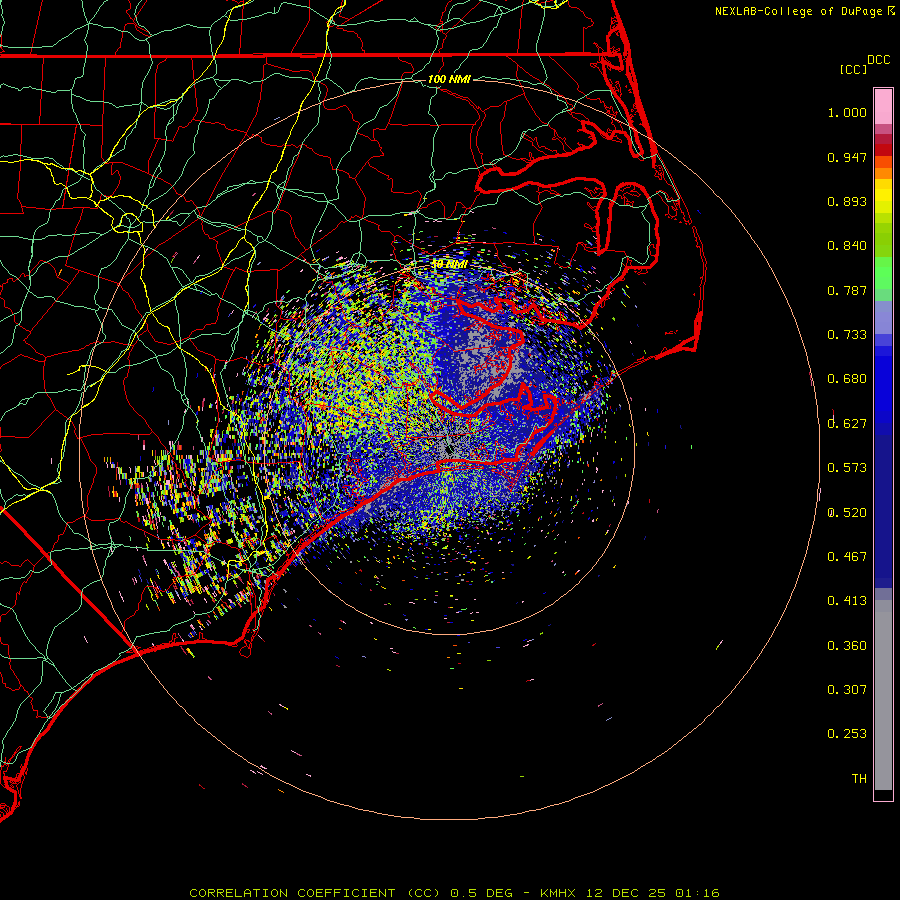Image resolution: width=900 pixels, height=900 pixels.
Task: Click the 0.360 scale value
Action: (x=847, y=646)
